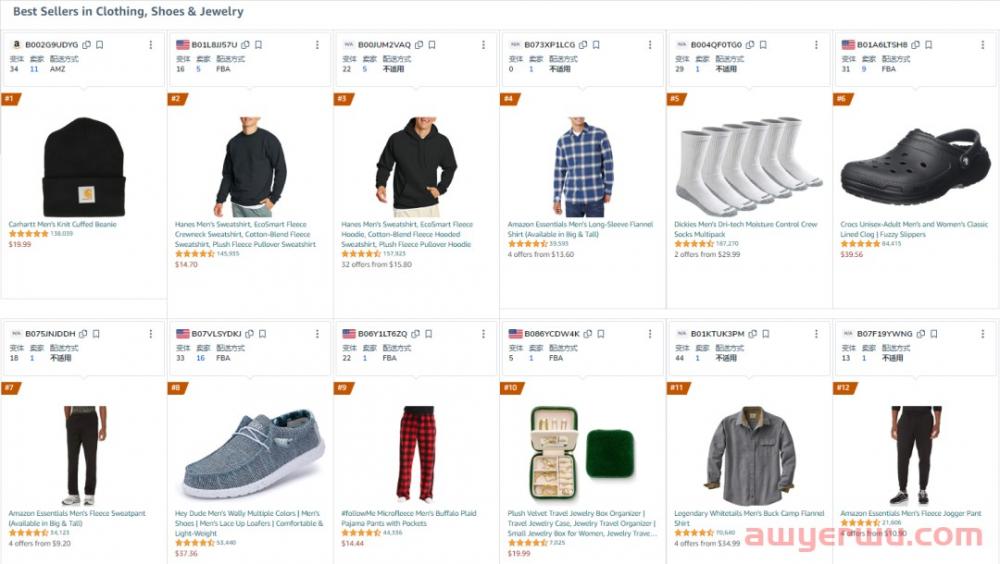Copy the B01KTUK3PM ASIN
Viewport: 1000px width, 564px height.
pyautogui.click(x=752, y=333)
